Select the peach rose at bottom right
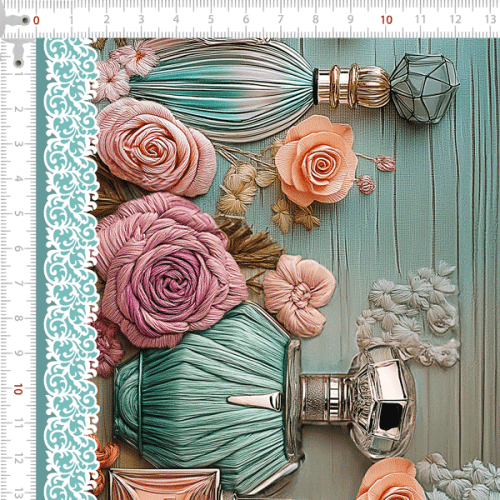This screenshot has height=500, width=500. [391, 480]
